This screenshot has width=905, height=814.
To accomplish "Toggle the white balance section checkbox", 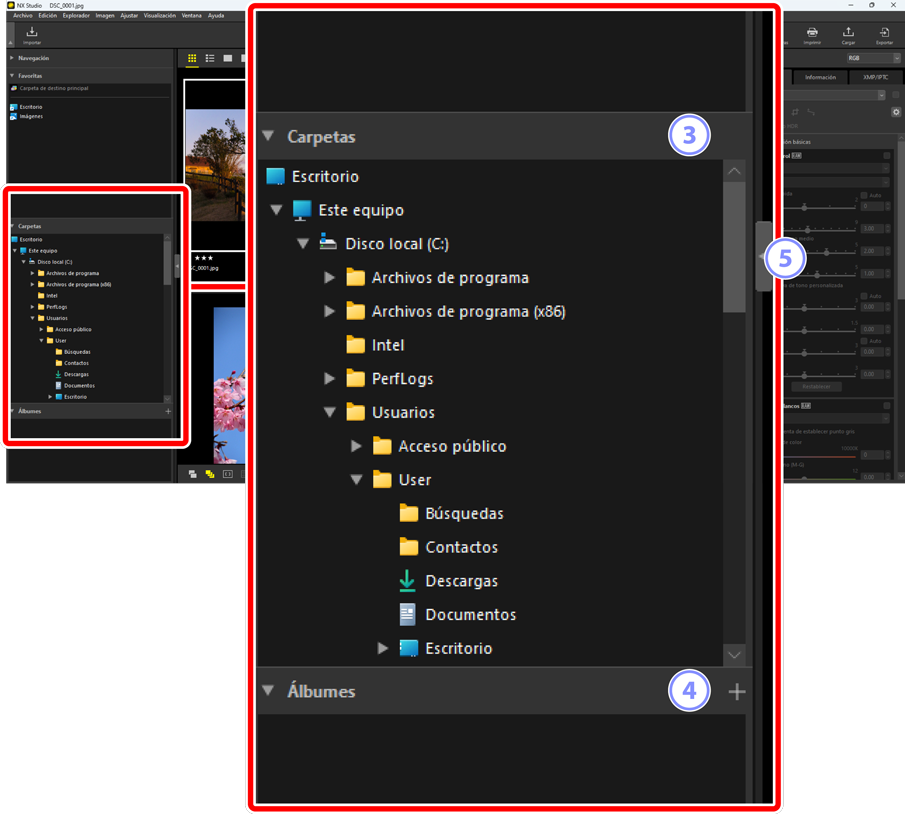I will (887, 406).
